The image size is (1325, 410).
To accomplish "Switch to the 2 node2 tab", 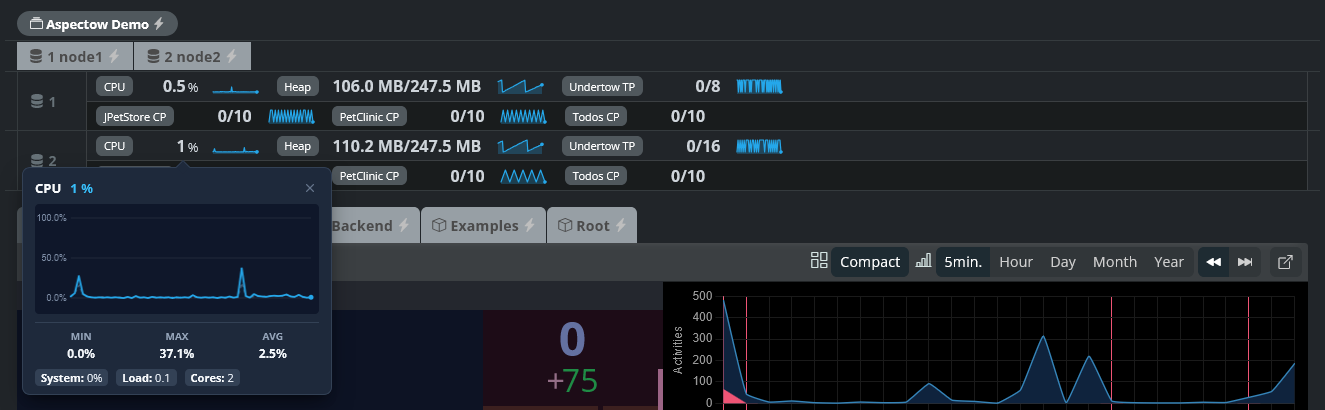I will [x=192, y=57].
